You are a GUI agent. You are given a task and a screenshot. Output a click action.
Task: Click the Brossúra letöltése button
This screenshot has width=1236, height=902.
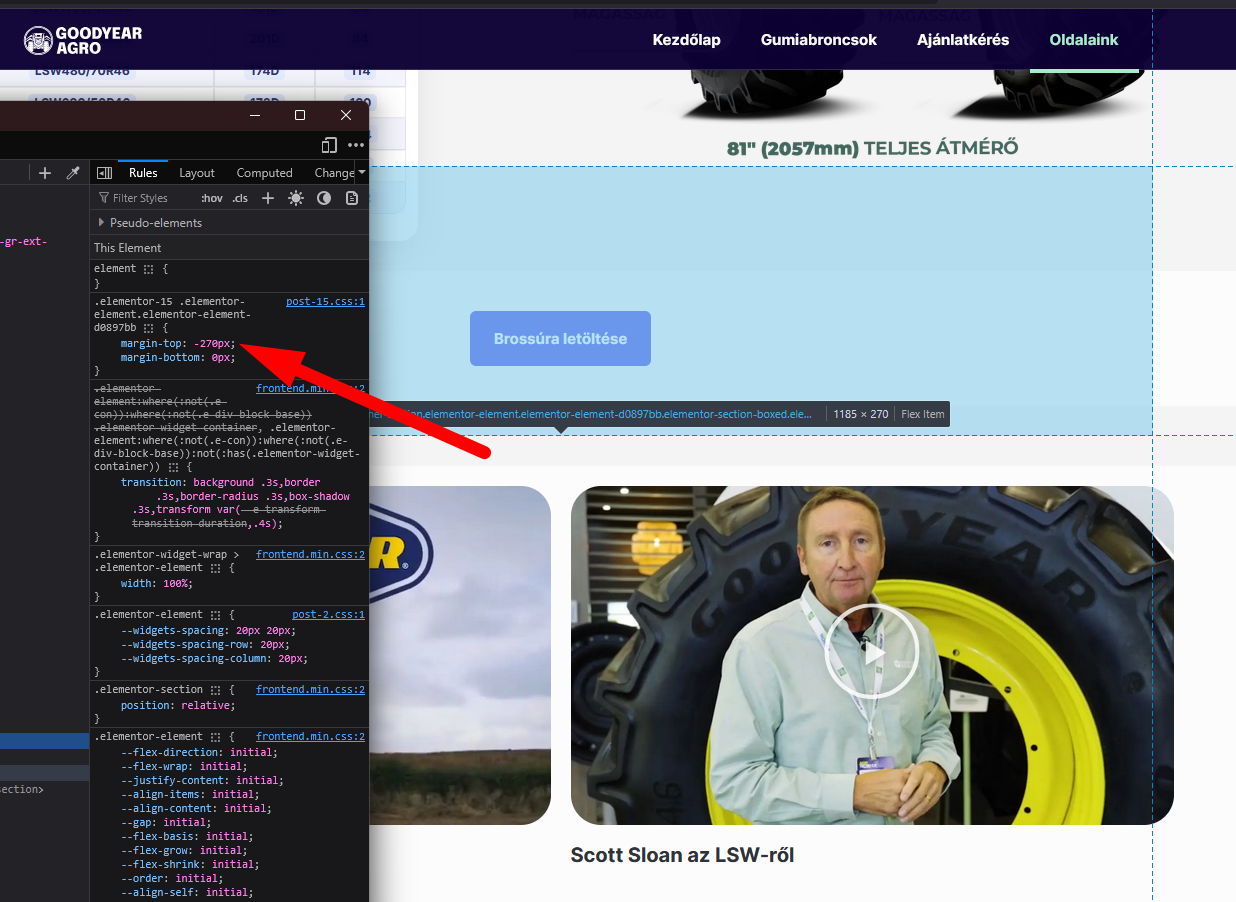[560, 338]
